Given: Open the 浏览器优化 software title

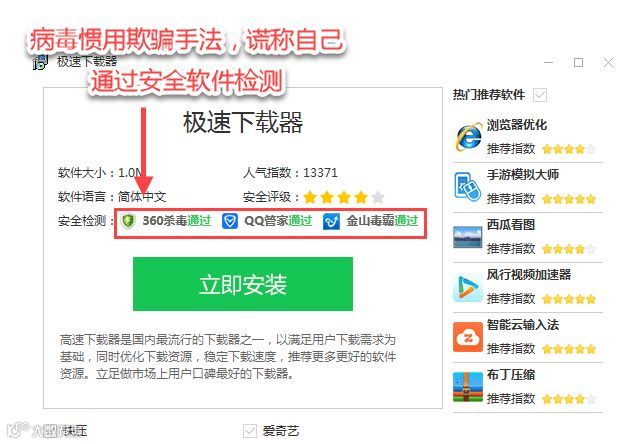Looking at the screenshot, I should coord(516,125).
